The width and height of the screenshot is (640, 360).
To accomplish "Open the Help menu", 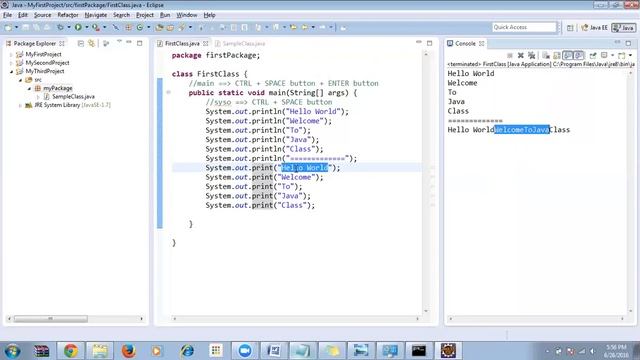I will coord(209,15).
